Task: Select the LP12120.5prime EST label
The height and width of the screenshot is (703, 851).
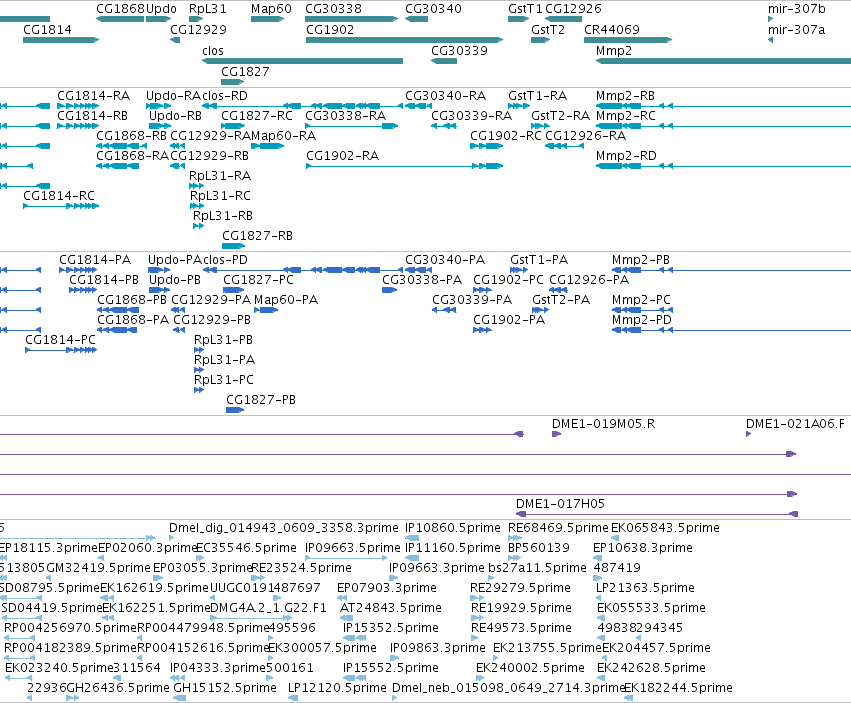Action: pos(337,688)
